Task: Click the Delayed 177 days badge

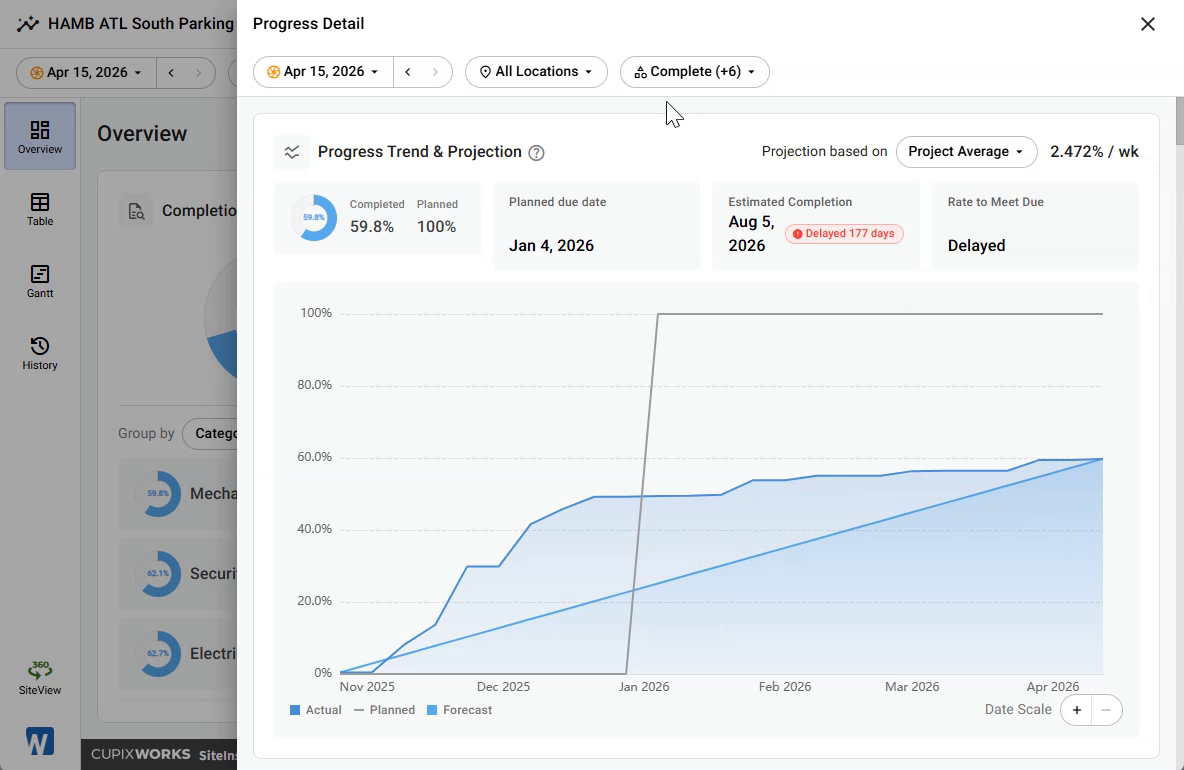Action: tap(844, 234)
